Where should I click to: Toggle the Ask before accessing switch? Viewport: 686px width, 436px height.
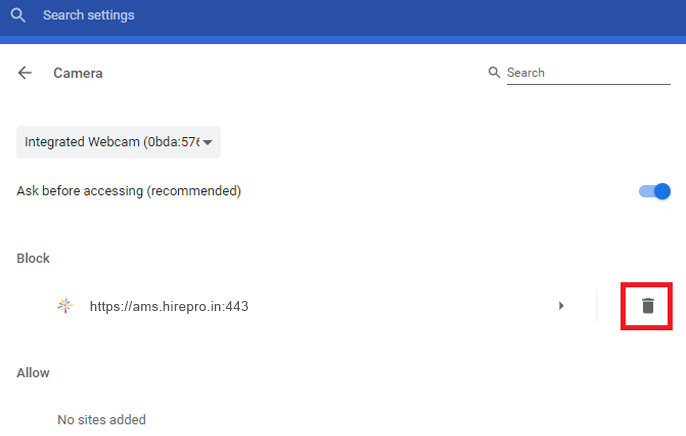[x=655, y=191]
